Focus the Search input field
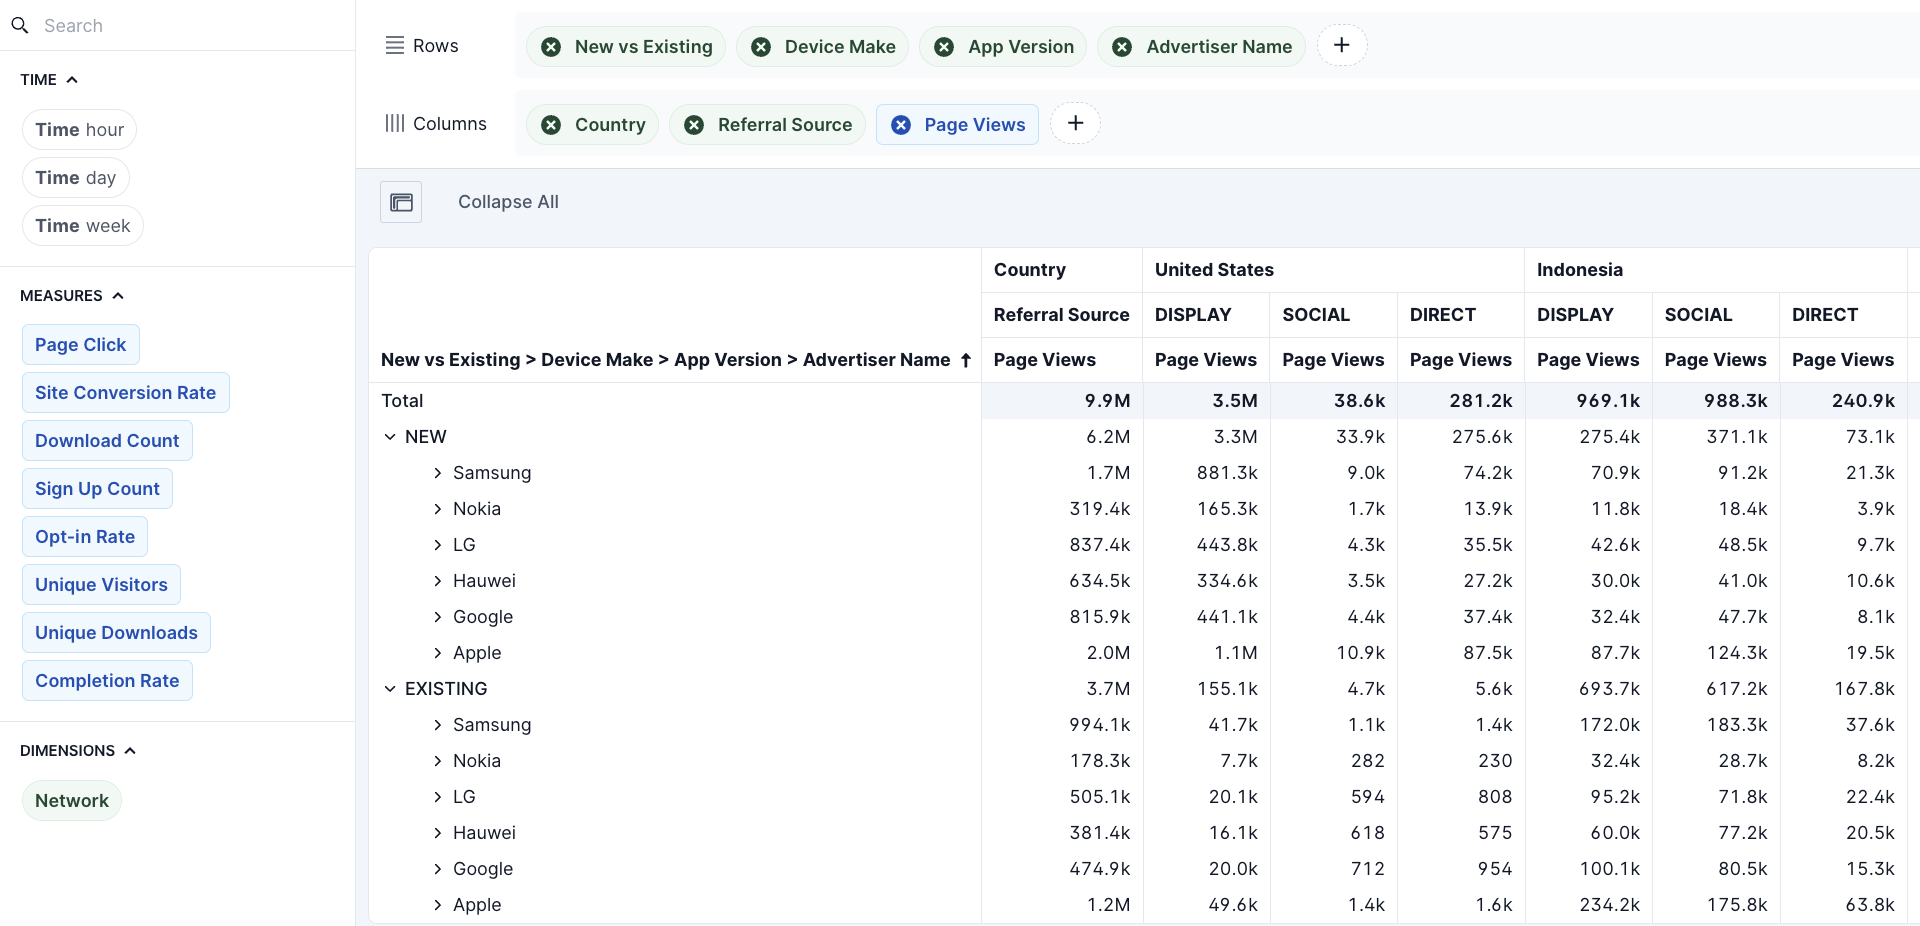 click(180, 26)
